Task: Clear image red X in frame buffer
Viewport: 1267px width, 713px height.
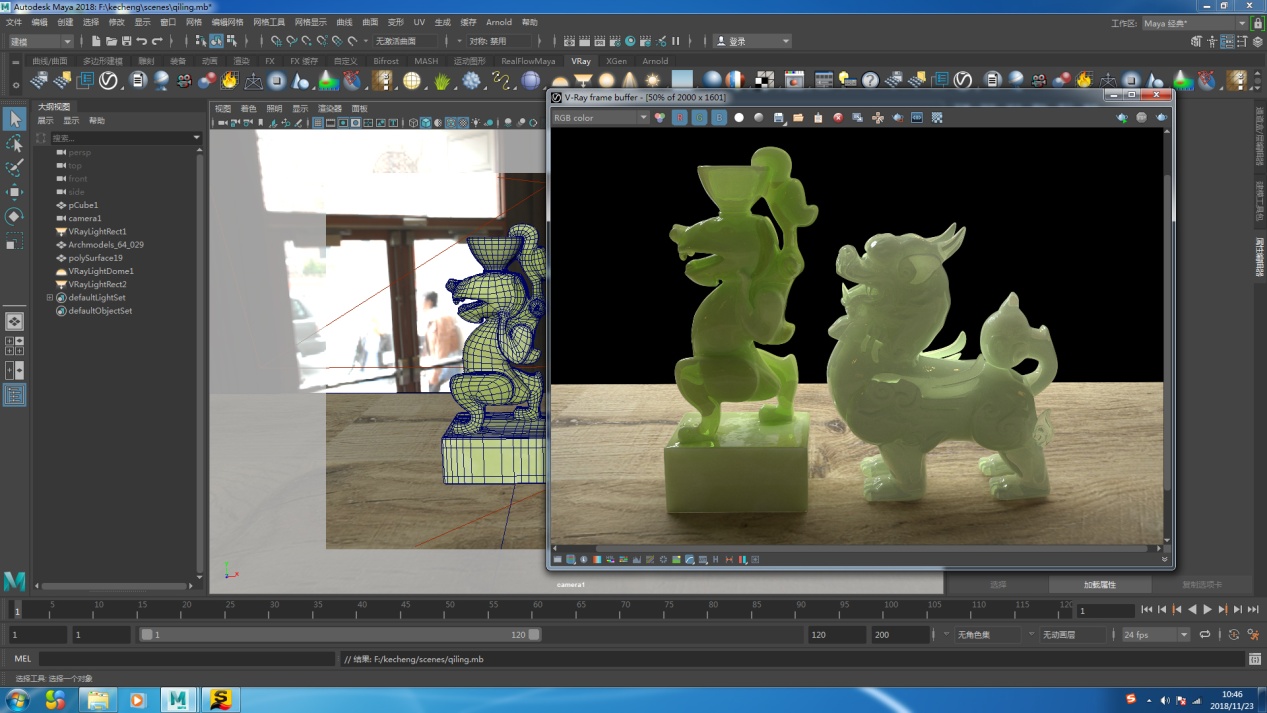Action: (x=838, y=118)
